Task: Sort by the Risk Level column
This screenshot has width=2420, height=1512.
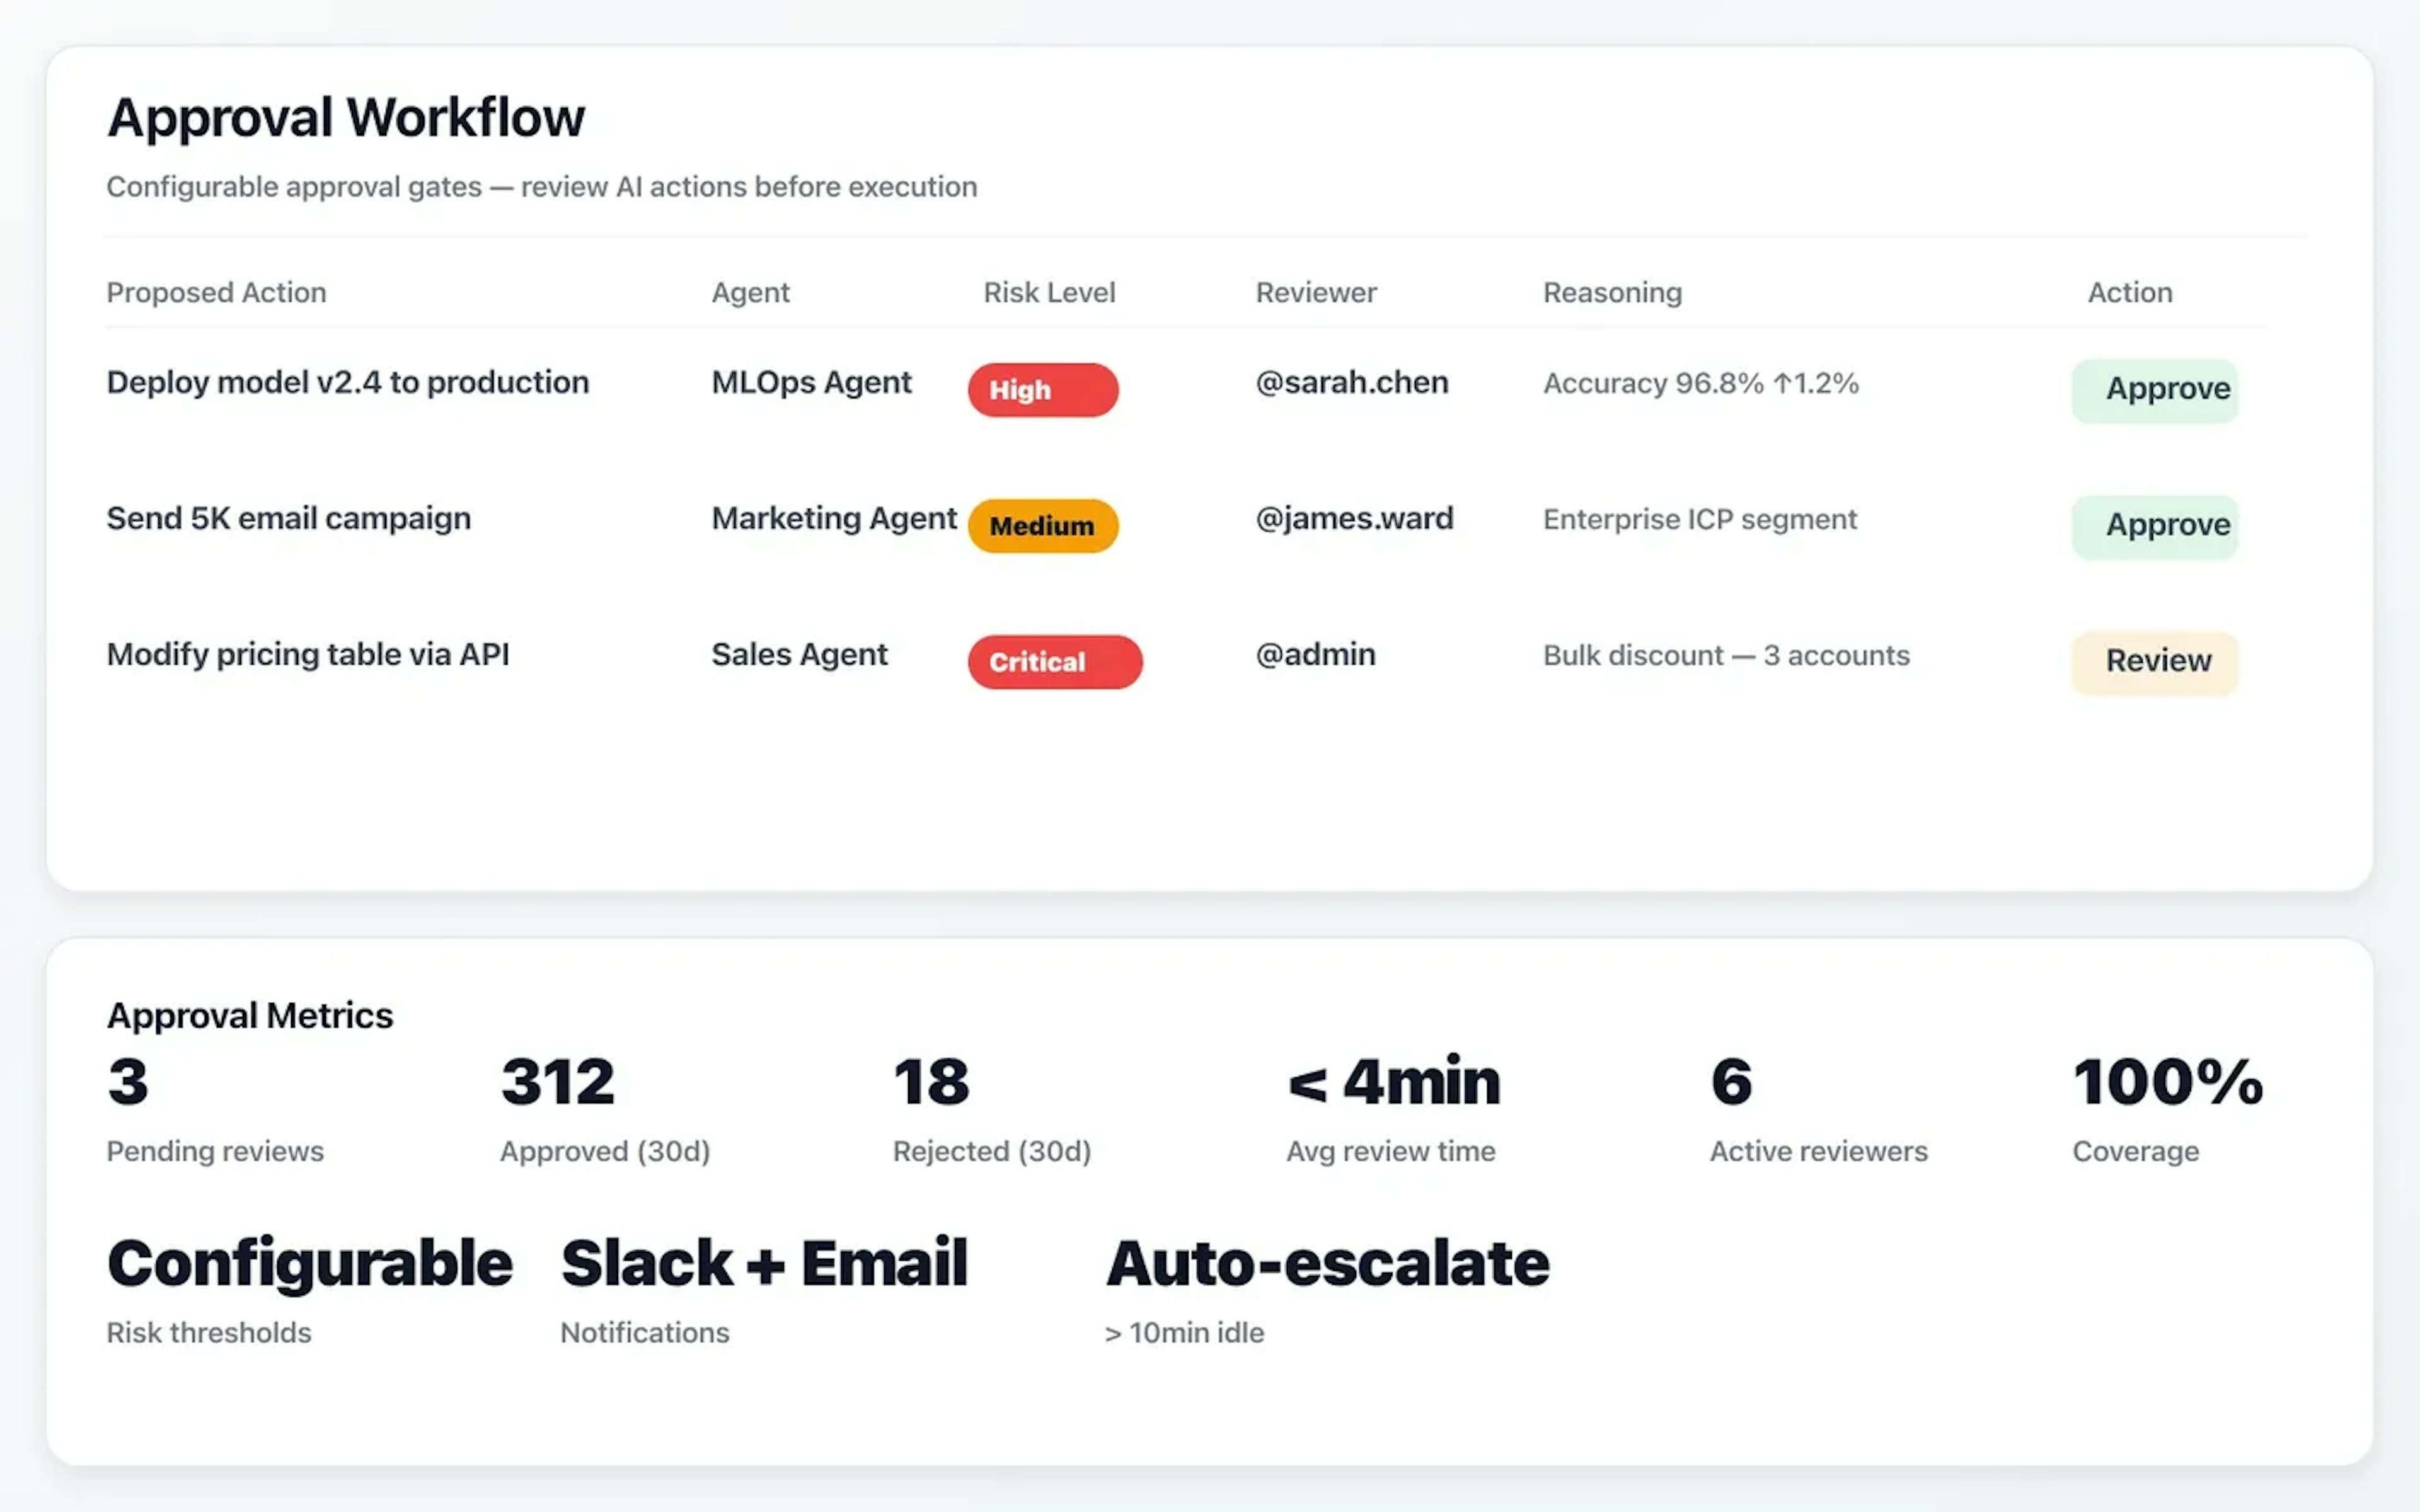Action: click(x=1049, y=292)
